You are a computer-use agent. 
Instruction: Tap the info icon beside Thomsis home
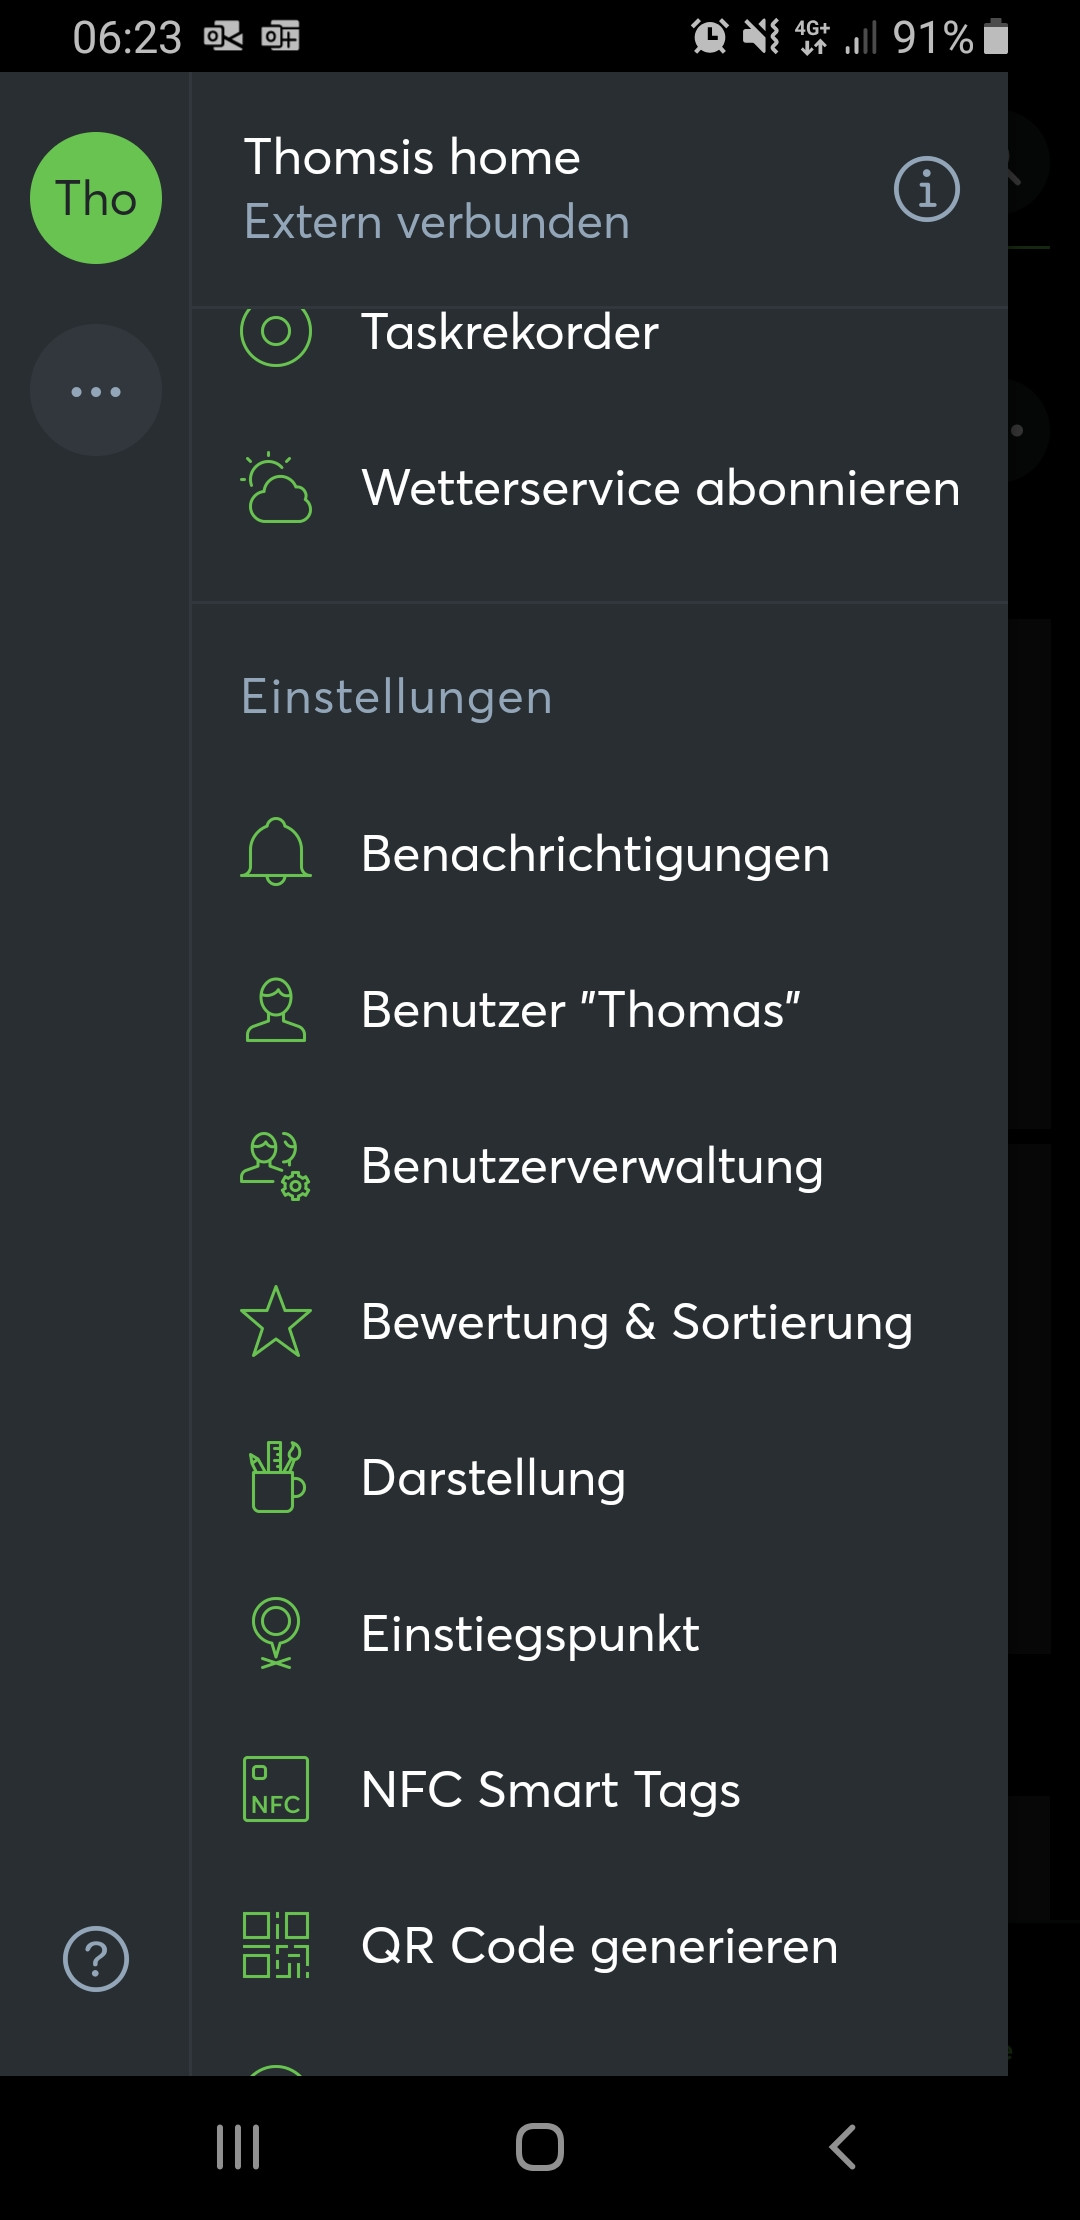926,189
